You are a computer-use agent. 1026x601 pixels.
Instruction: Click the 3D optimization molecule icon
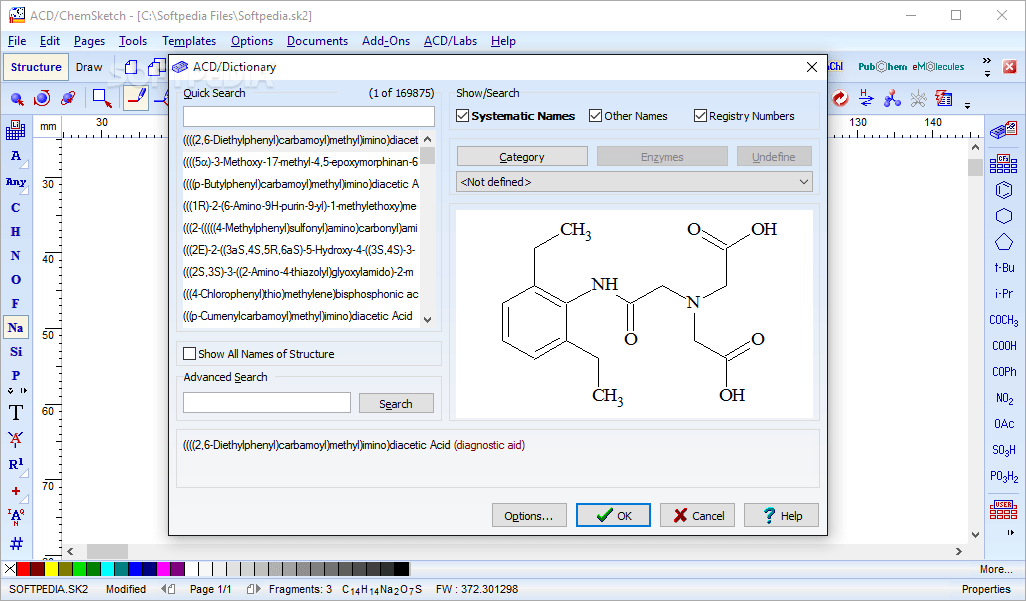point(892,99)
